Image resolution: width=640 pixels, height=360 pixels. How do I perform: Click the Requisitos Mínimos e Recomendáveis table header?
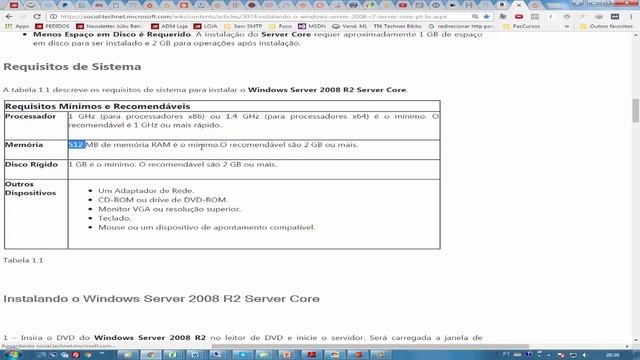click(x=98, y=106)
